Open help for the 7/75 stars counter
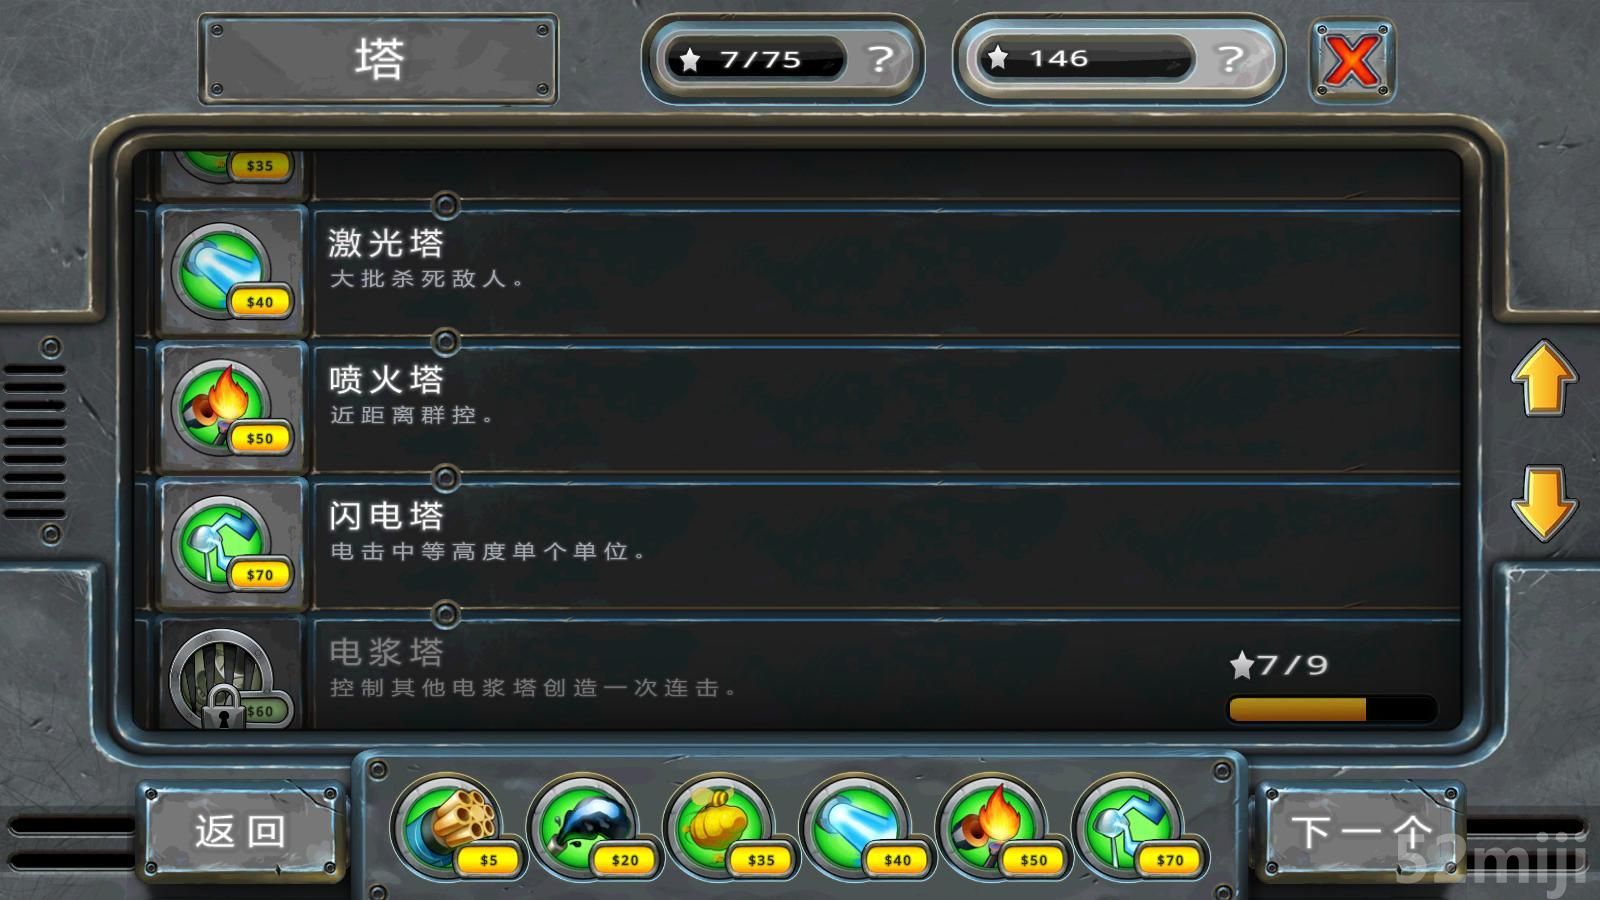This screenshot has width=1600, height=900. click(x=880, y=59)
